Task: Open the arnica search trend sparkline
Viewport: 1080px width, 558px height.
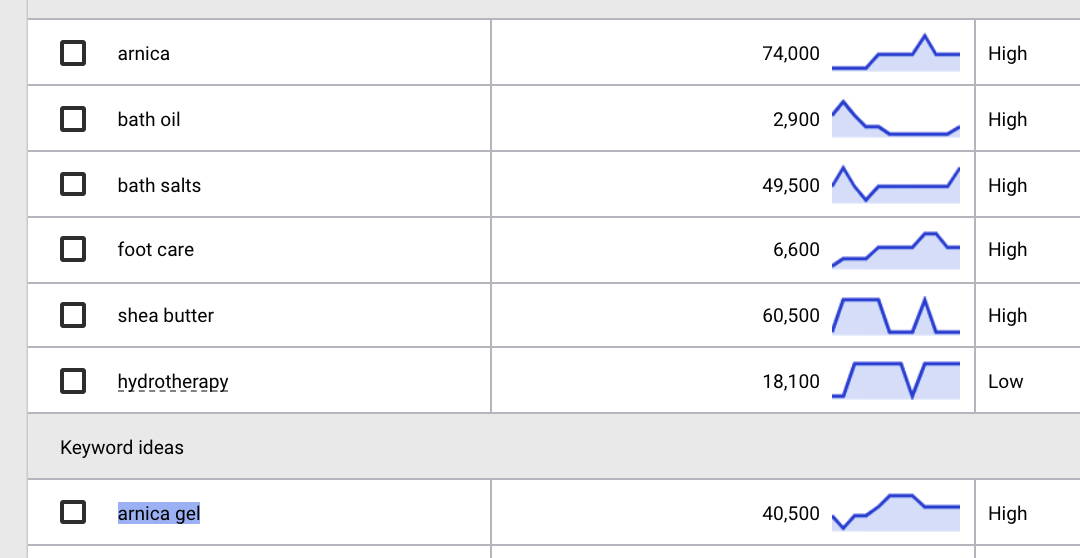Action: (x=895, y=53)
